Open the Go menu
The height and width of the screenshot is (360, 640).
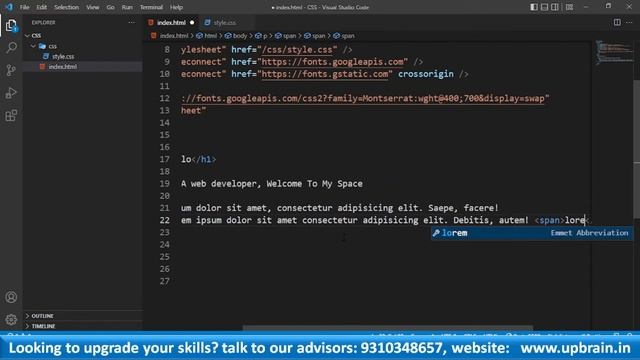point(110,7)
